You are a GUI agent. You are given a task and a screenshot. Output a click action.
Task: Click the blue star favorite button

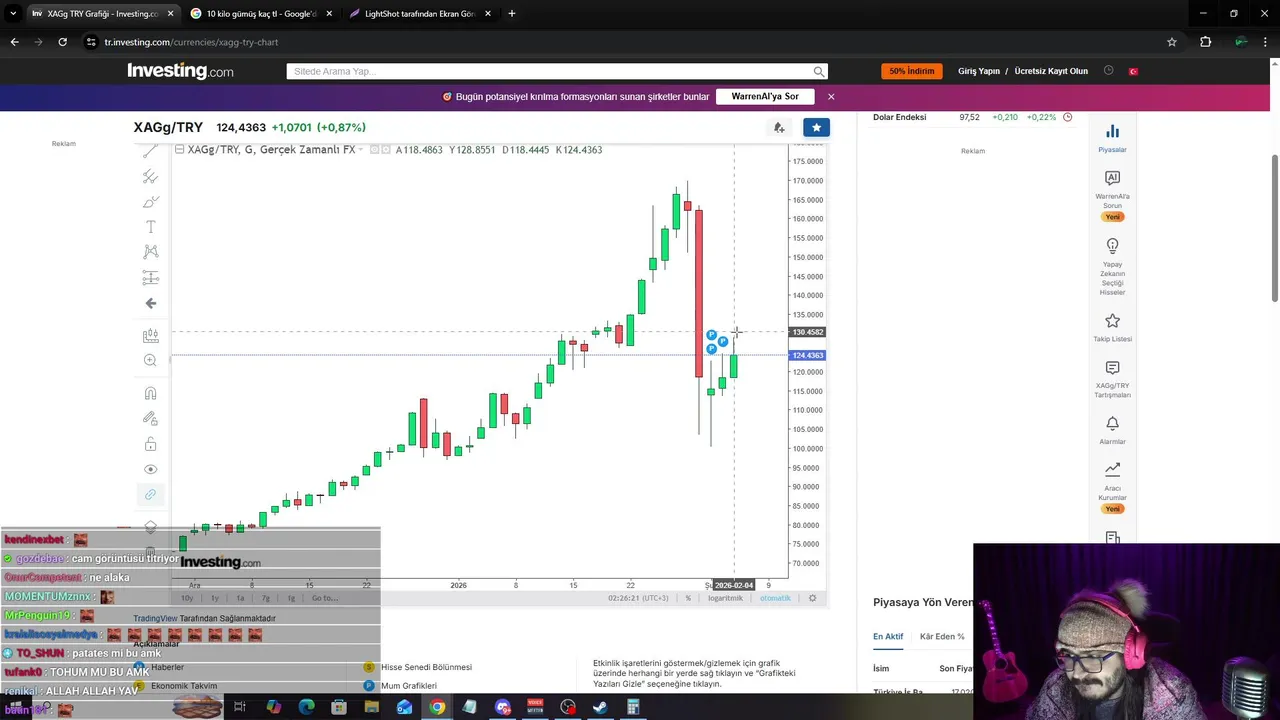click(816, 127)
